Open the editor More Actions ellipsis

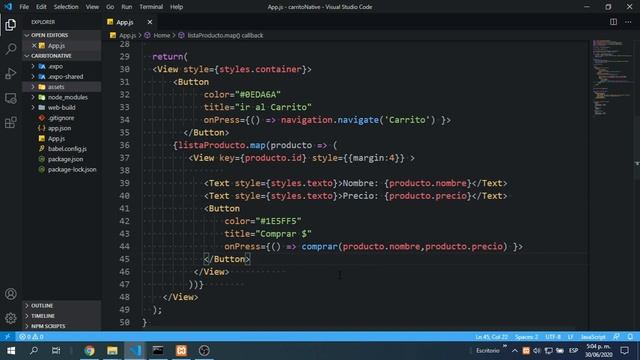click(x=628, y=22)
